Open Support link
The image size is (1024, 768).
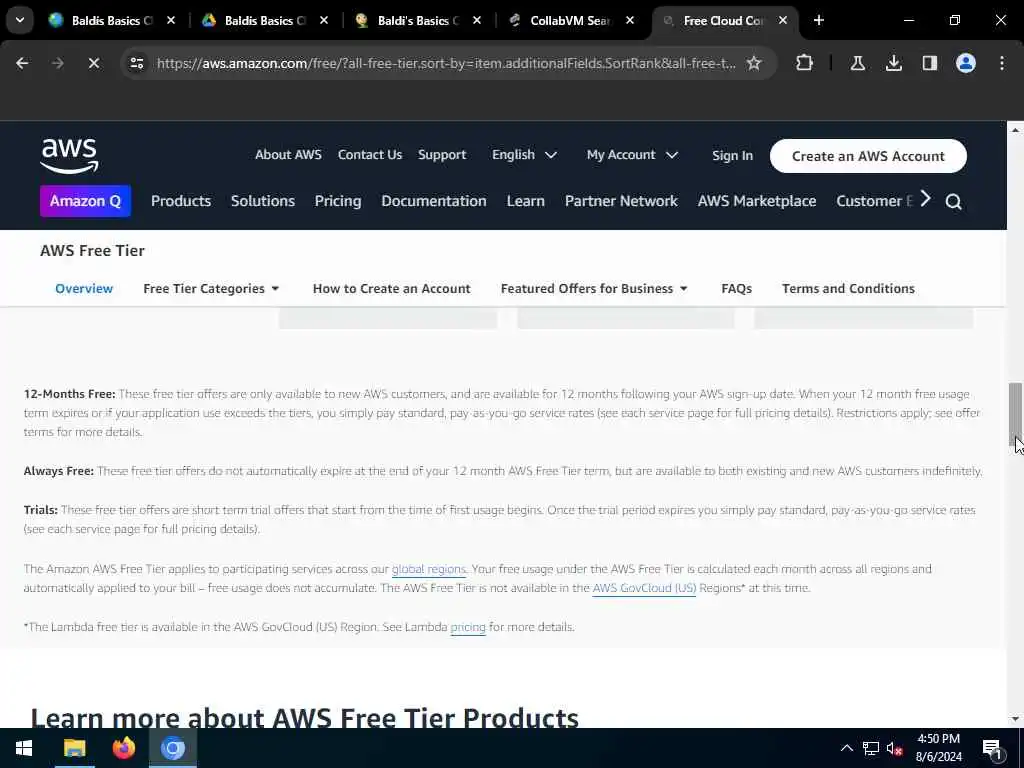tap(442, 155)
